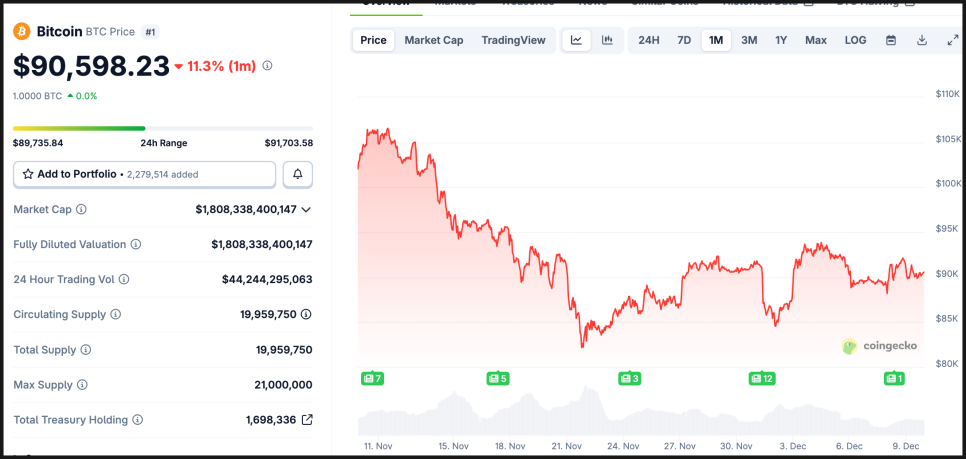The image size is (966, 459).
Task: Click the price alert bell icon
Action: (x=298, y=174)
